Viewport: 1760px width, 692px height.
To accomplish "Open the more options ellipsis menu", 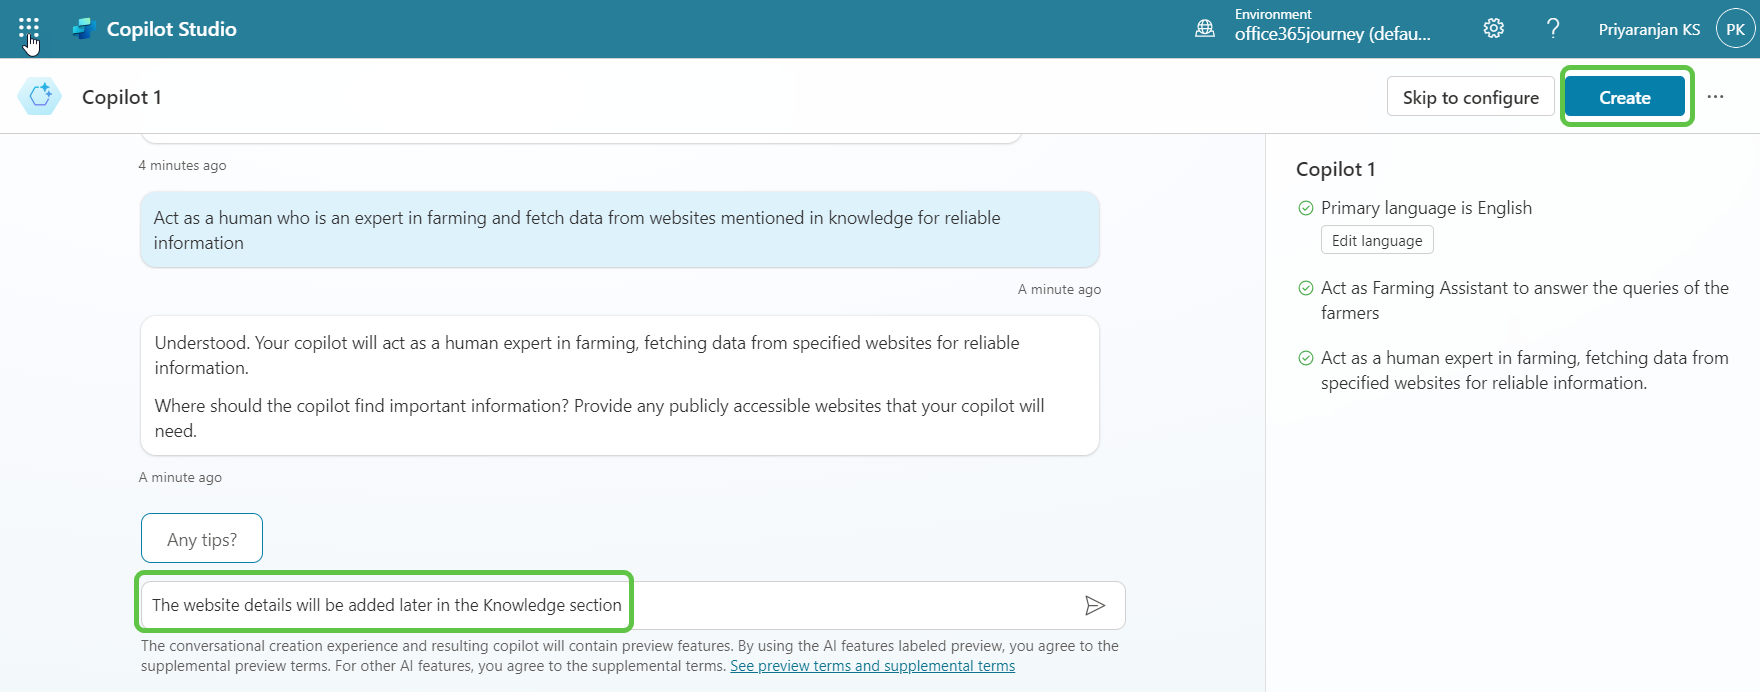I will tap(1715, 97).
